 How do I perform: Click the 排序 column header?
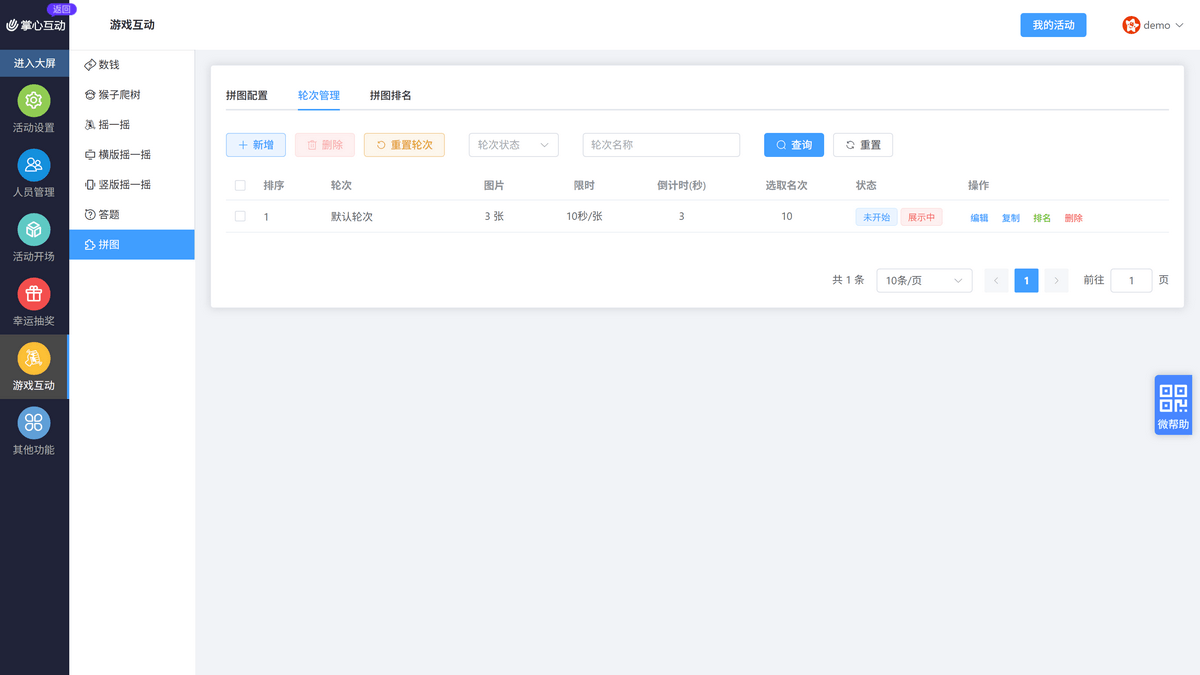(x=274, y=186)
